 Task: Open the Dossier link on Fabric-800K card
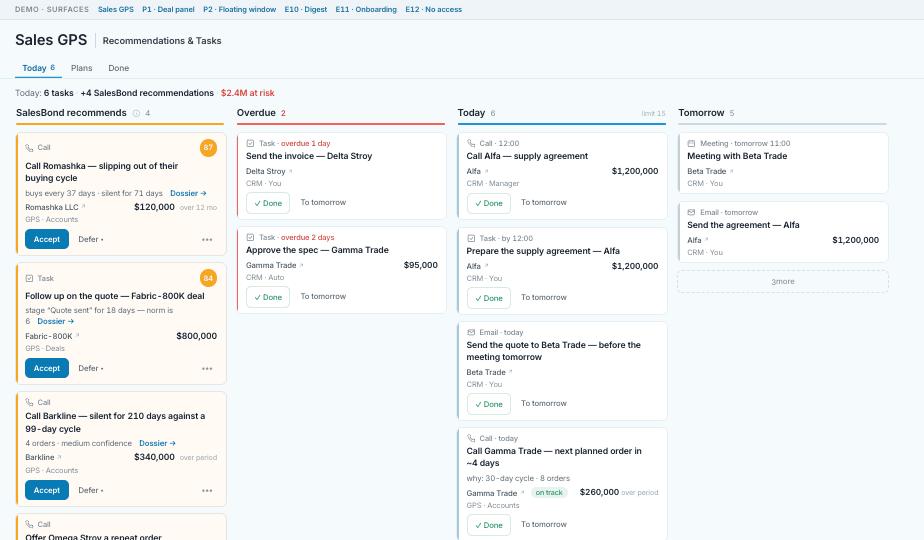(55, 321)
